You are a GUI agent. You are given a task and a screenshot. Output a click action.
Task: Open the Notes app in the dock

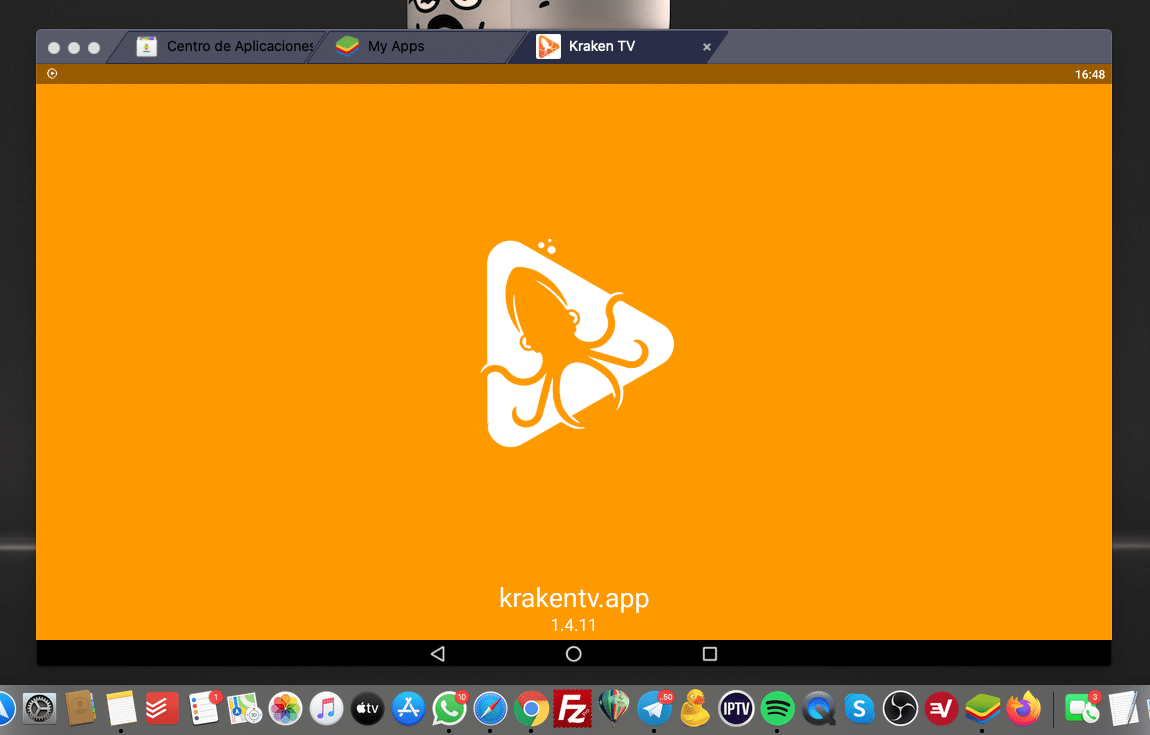[121, 709]
